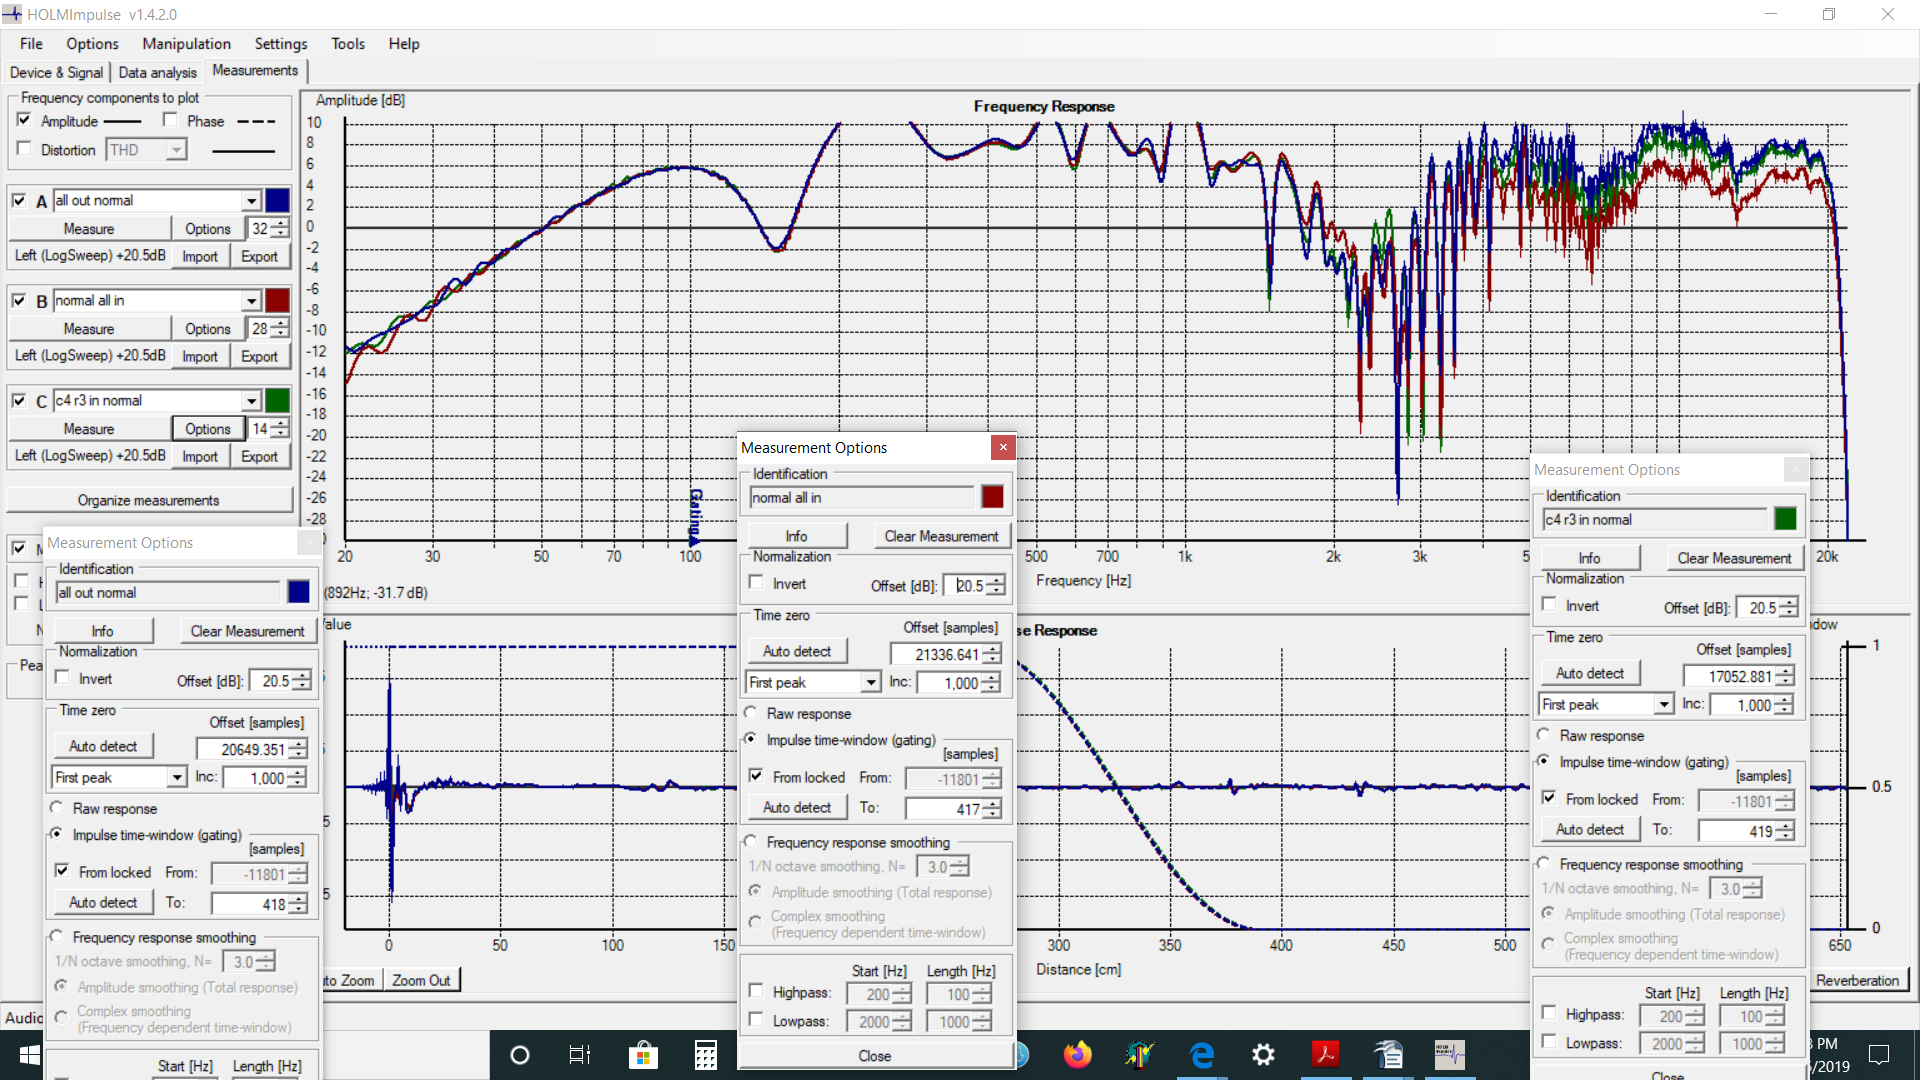Open Settings gear in taskbar
This screenshot has width=1920, height=1080.
click(x=1263, y=1055)
